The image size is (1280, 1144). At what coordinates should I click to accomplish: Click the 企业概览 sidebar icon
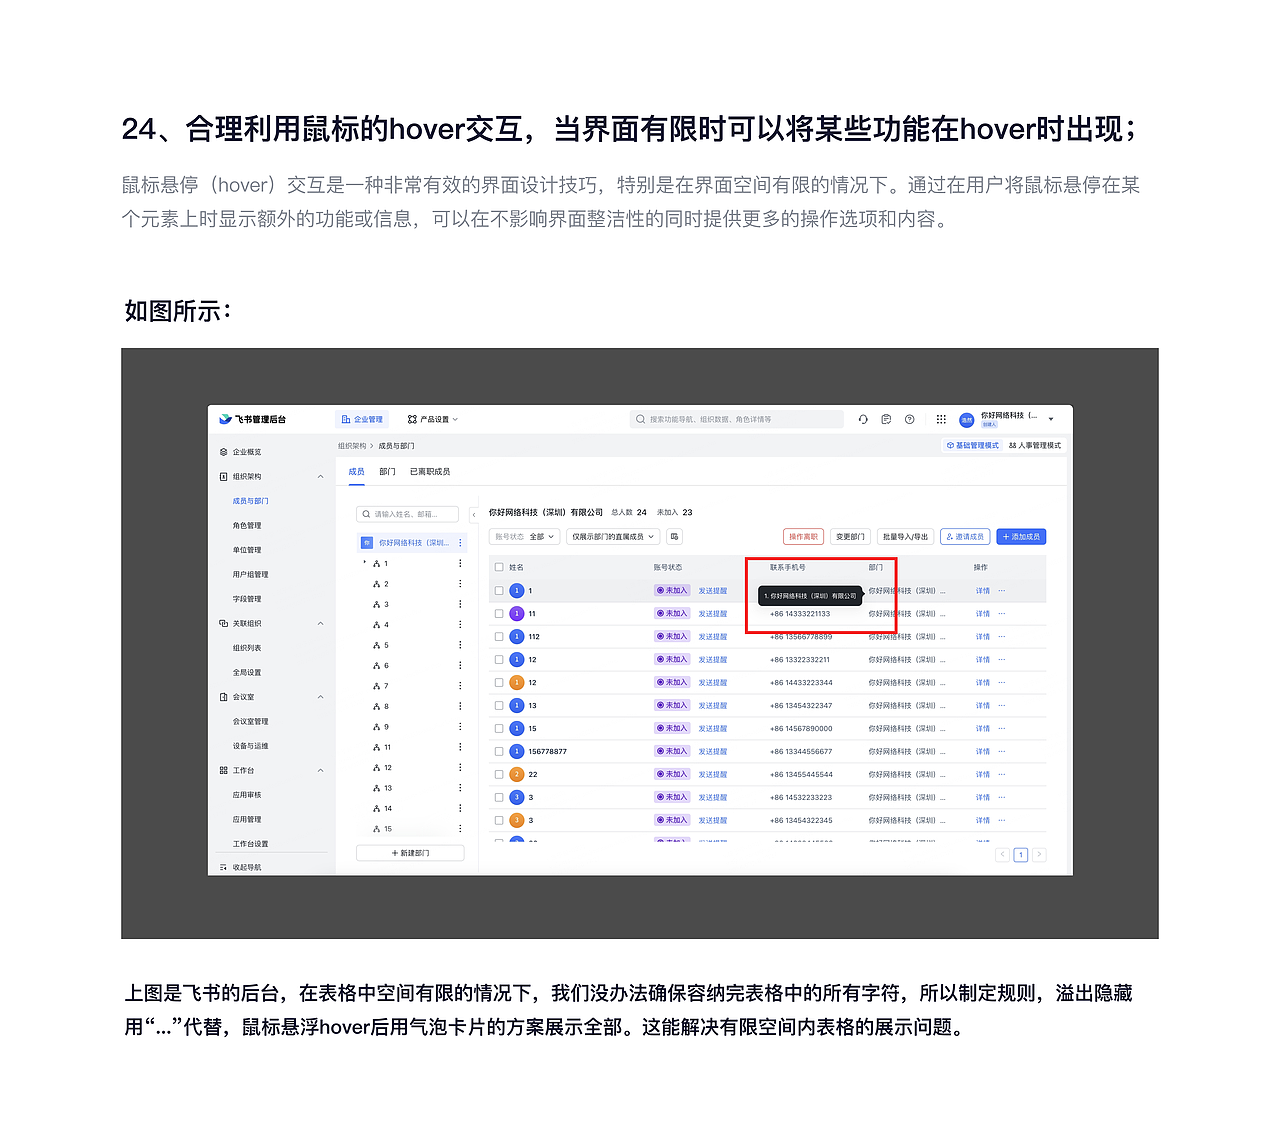pos(223,452)
